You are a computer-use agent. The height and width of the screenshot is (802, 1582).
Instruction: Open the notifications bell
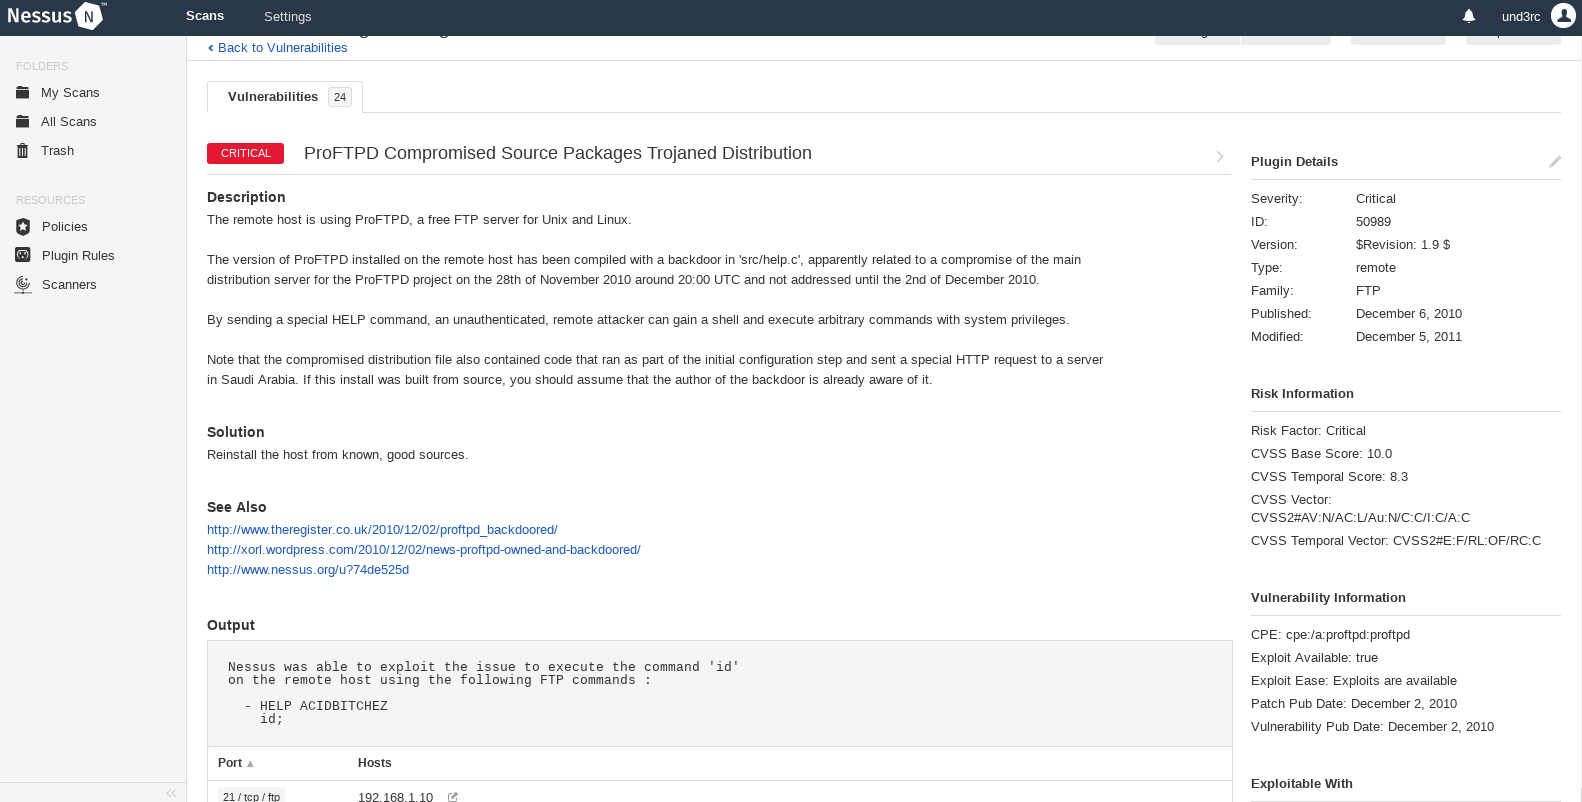click(1469, 16)
